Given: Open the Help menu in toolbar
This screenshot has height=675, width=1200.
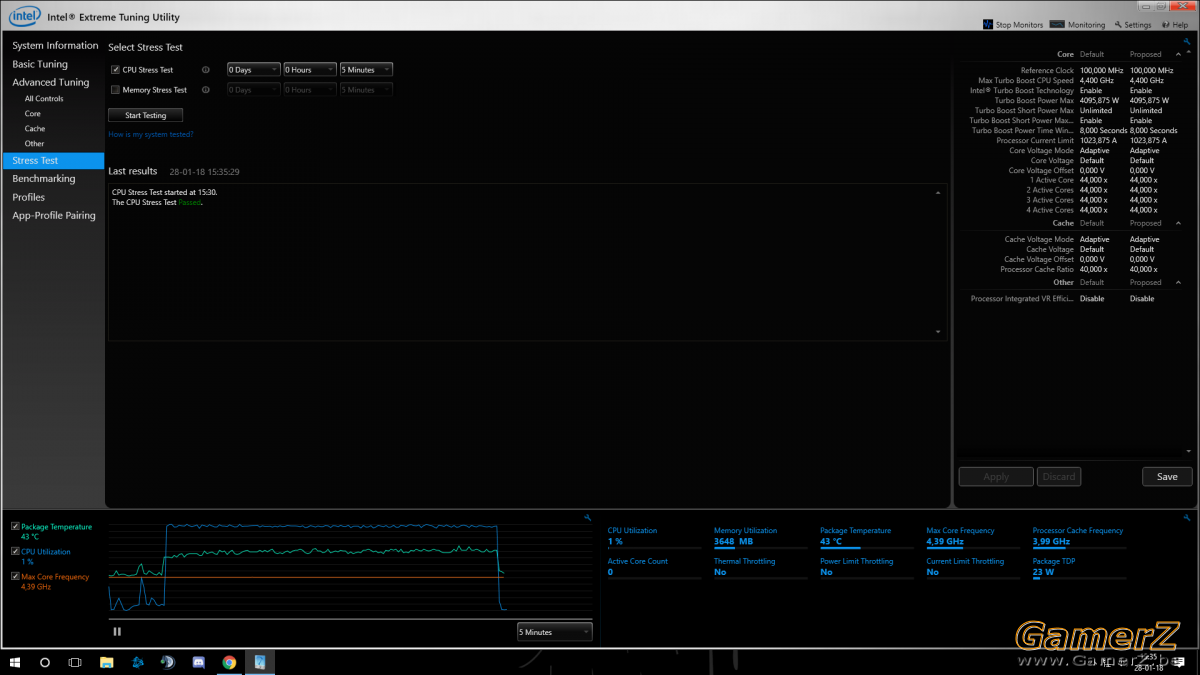Looking at the screenshot, I should tap(1174, 25).
